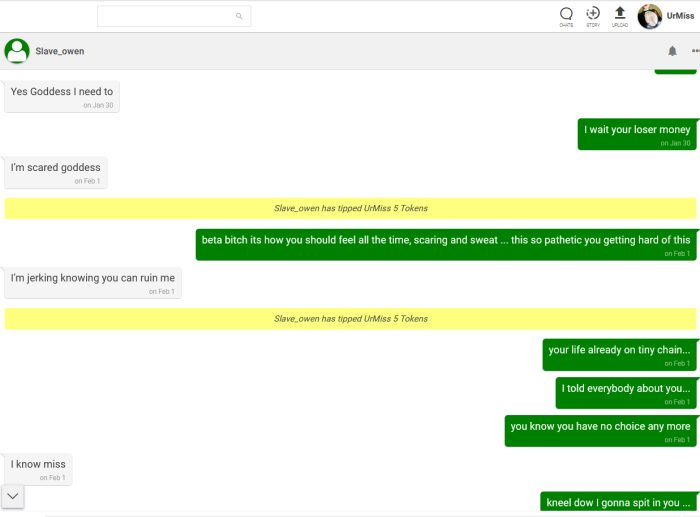Click the green Slave_owen contact avatar
This screenshot has width=700, height=517.
17,51
